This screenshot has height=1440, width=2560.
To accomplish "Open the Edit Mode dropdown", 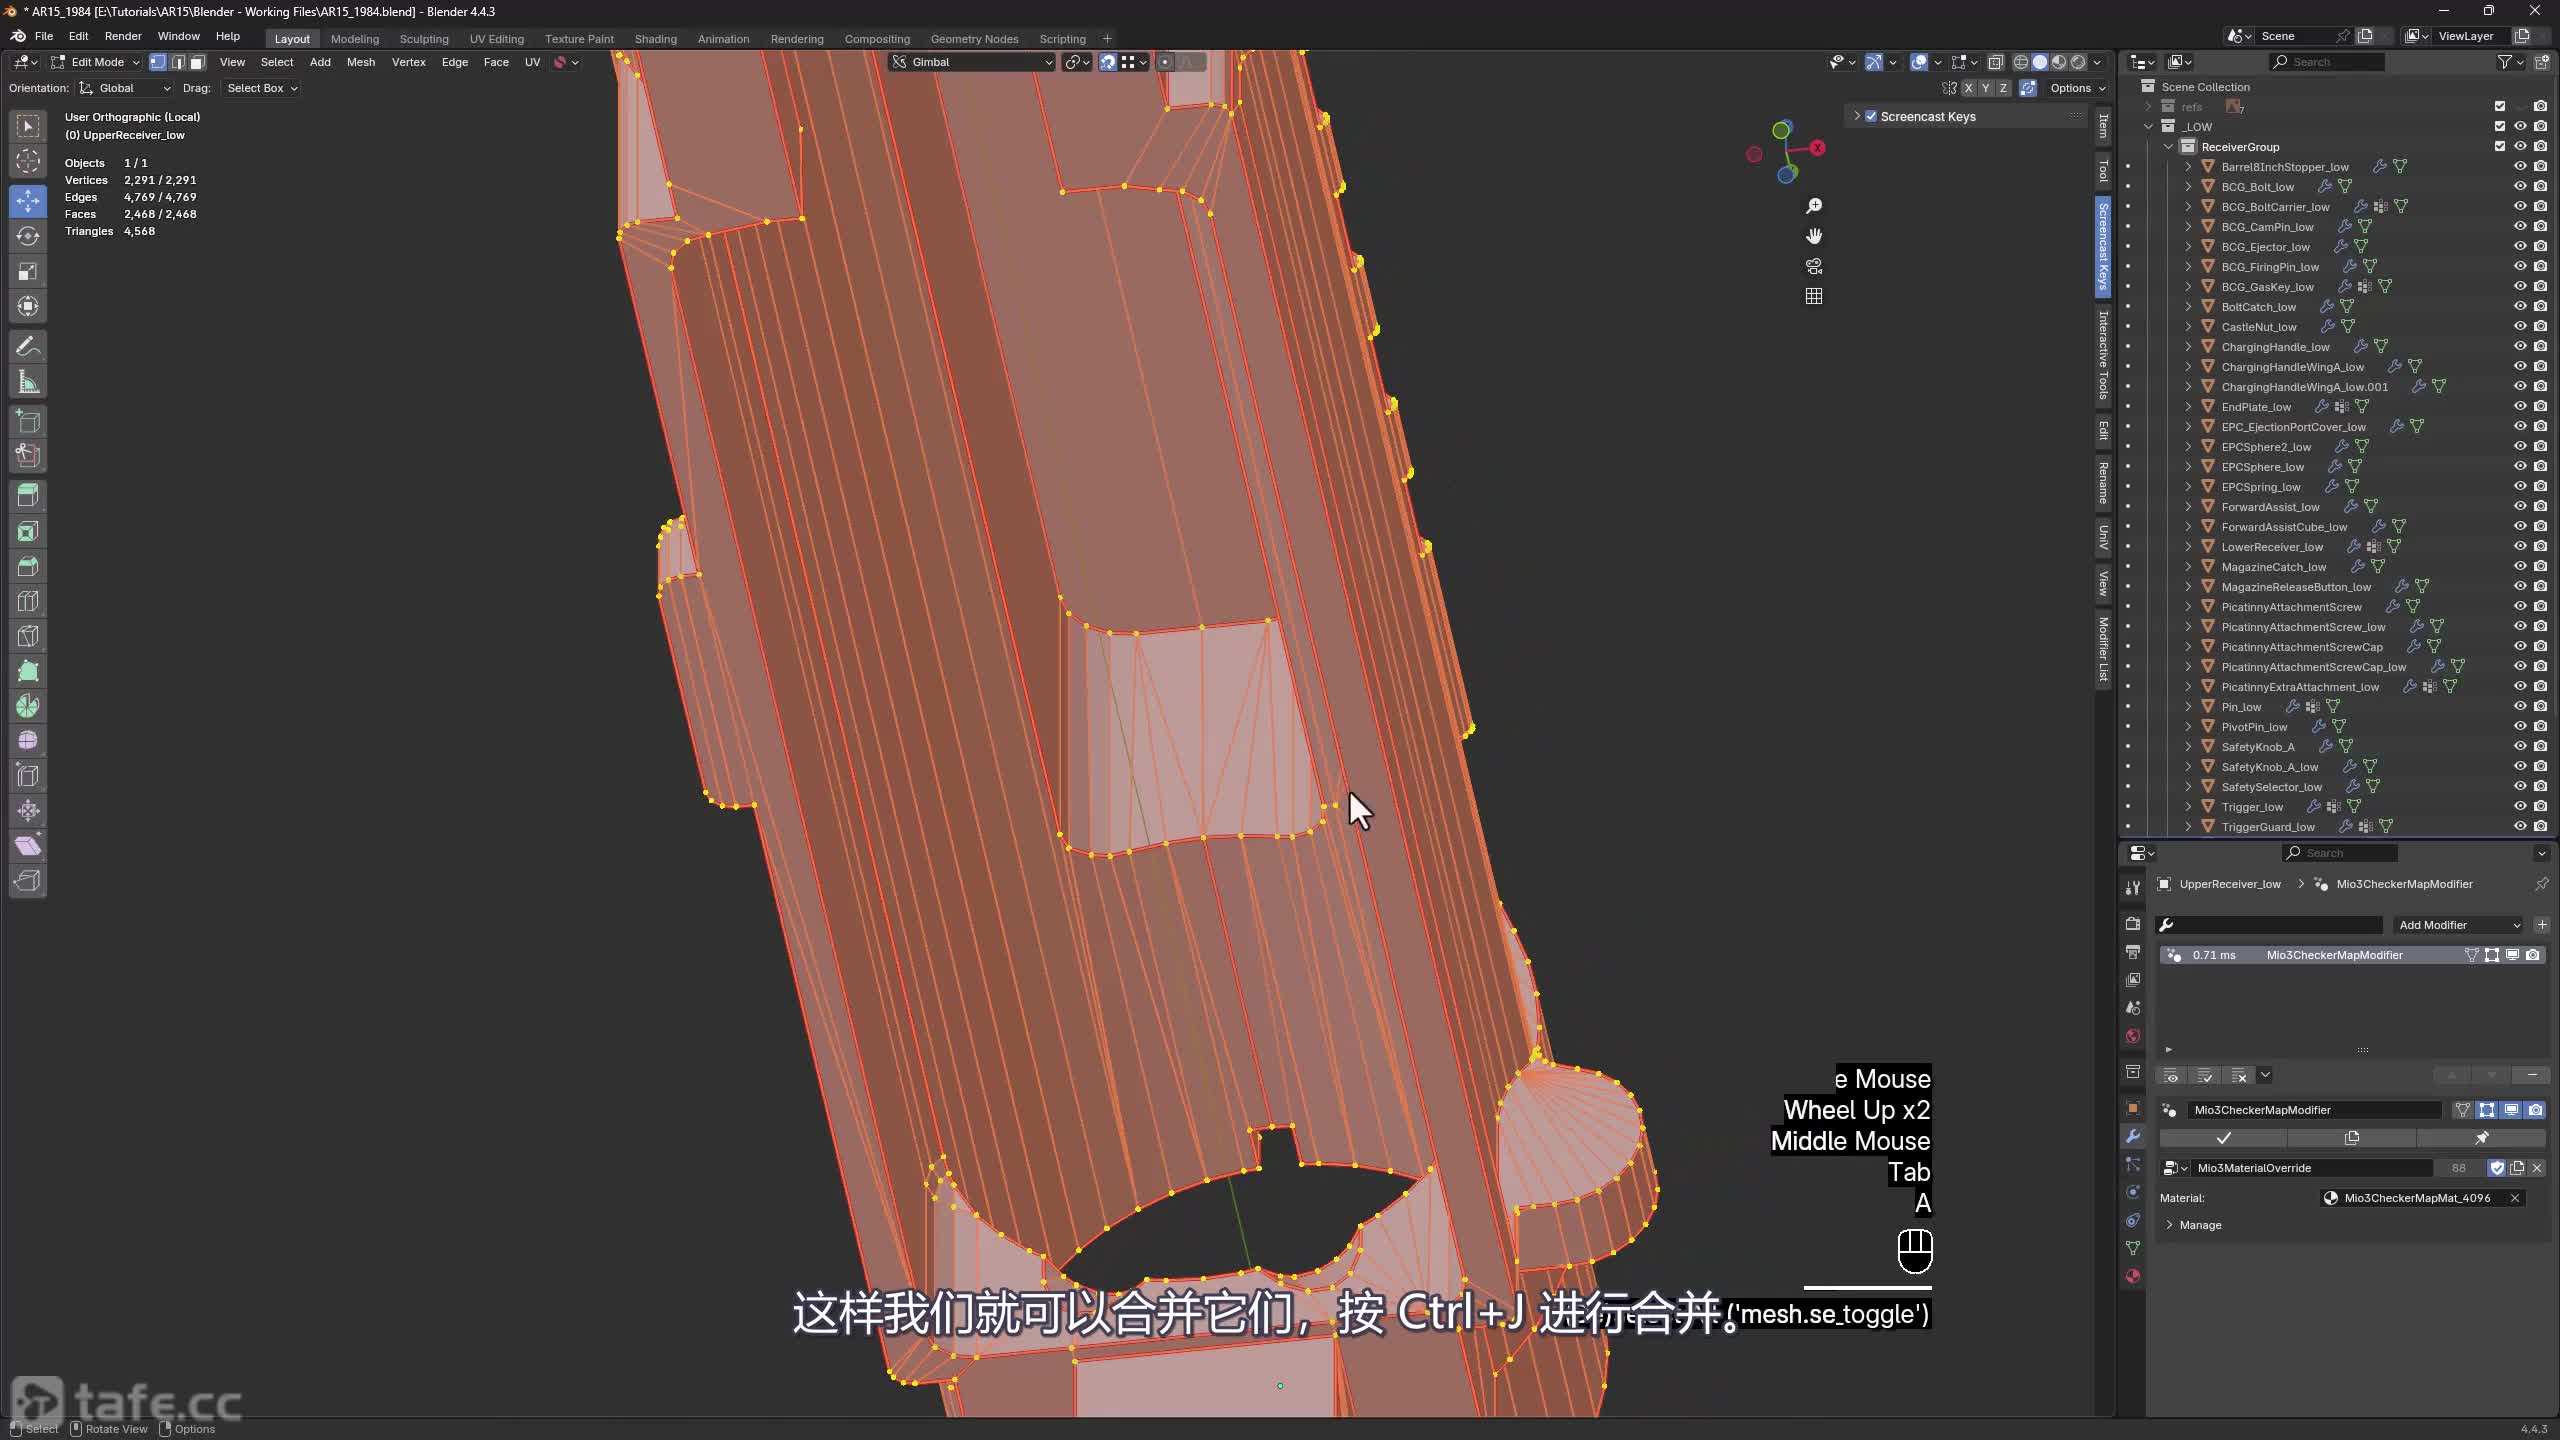I will [96, 62].
